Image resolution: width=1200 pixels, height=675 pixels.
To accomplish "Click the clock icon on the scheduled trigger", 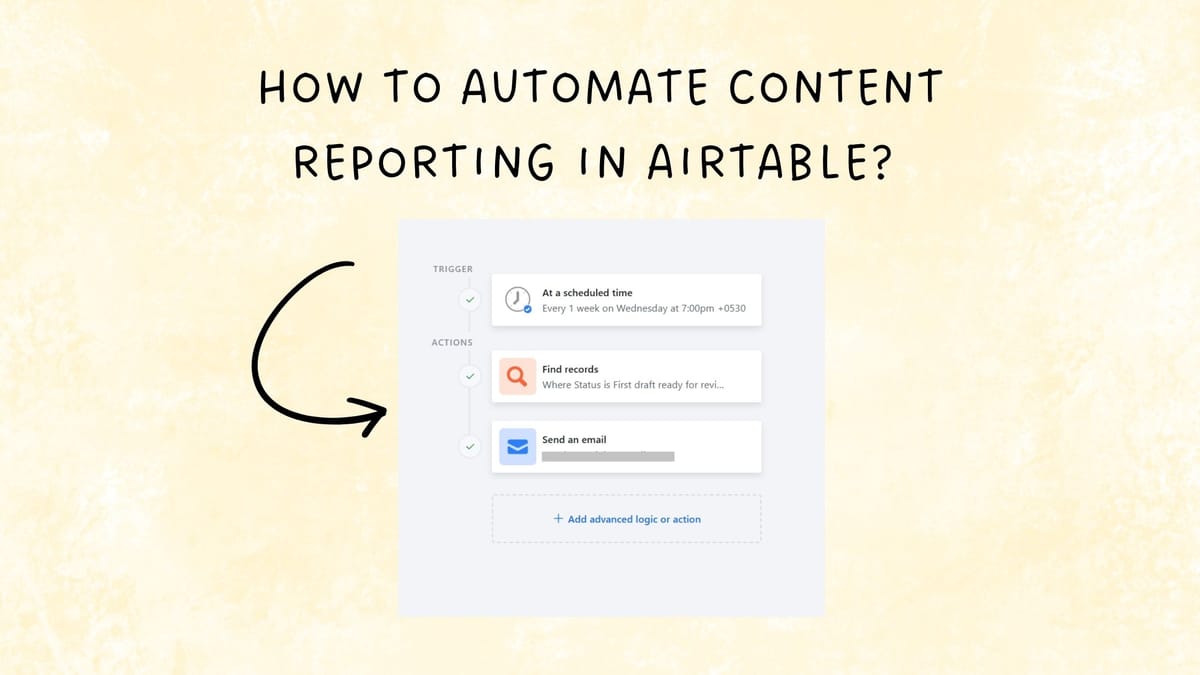I will pyautogui.click(x=517, y=299).
